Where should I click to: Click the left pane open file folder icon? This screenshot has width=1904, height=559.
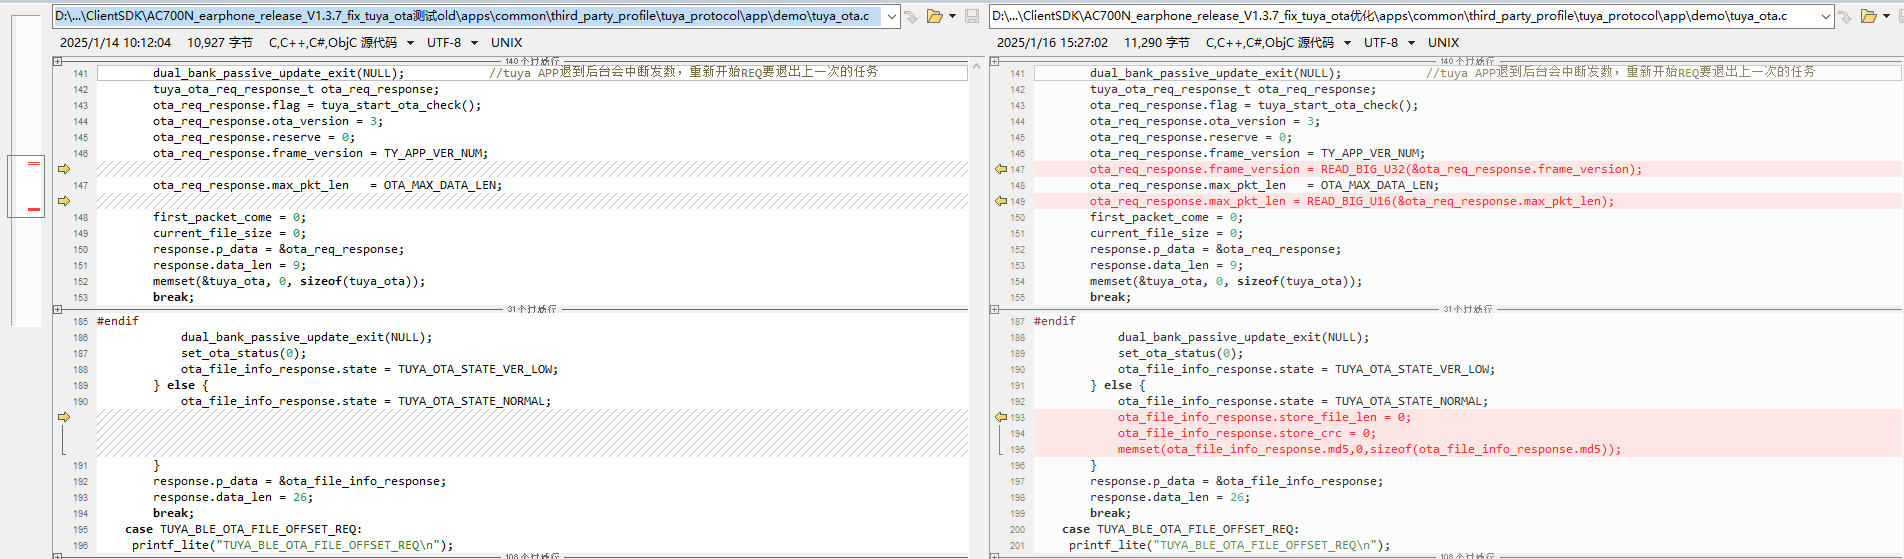click(934, 16)
